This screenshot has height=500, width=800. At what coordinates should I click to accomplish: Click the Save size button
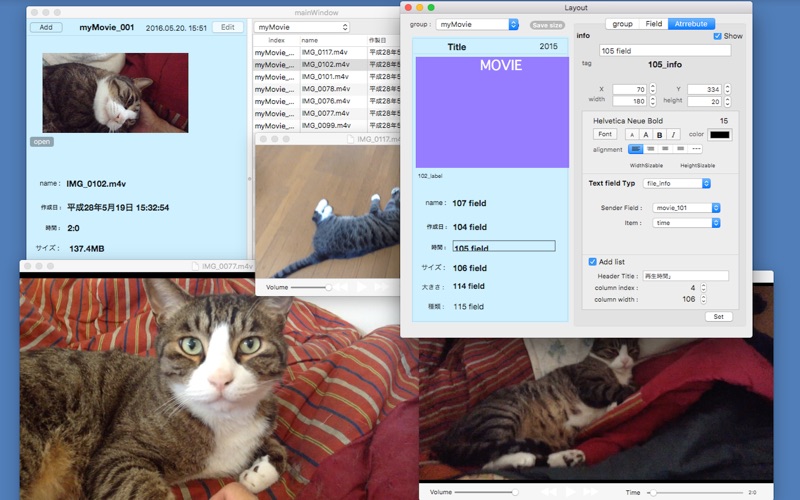click(x=547, y=25)
